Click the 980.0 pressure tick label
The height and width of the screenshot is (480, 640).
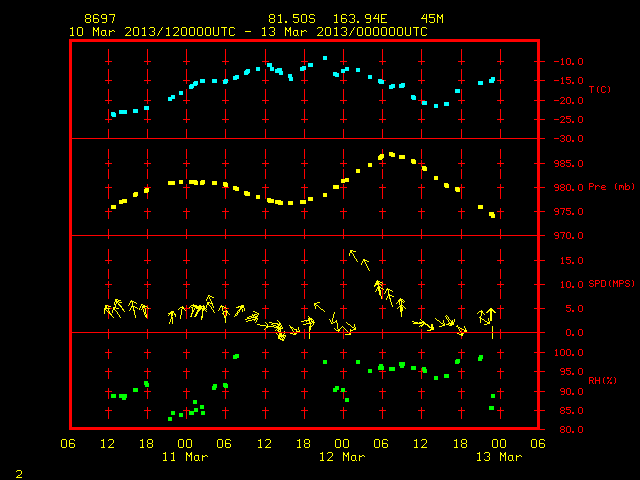coord(568,188)
